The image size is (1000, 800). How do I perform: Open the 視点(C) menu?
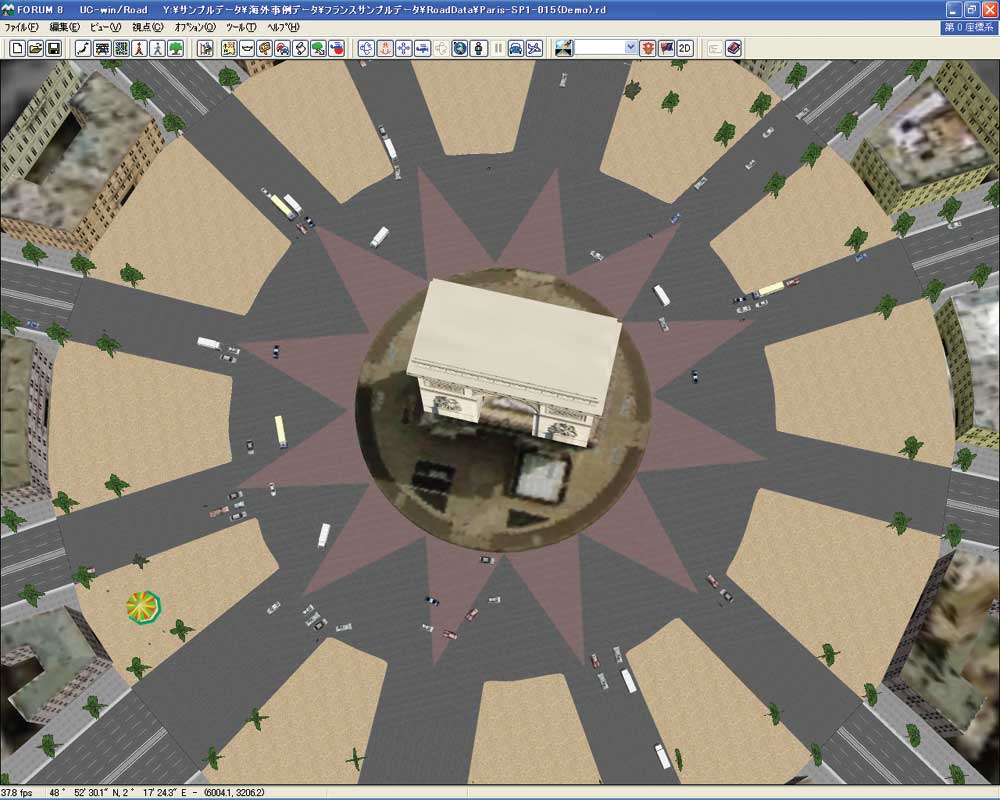coord(148,27)
